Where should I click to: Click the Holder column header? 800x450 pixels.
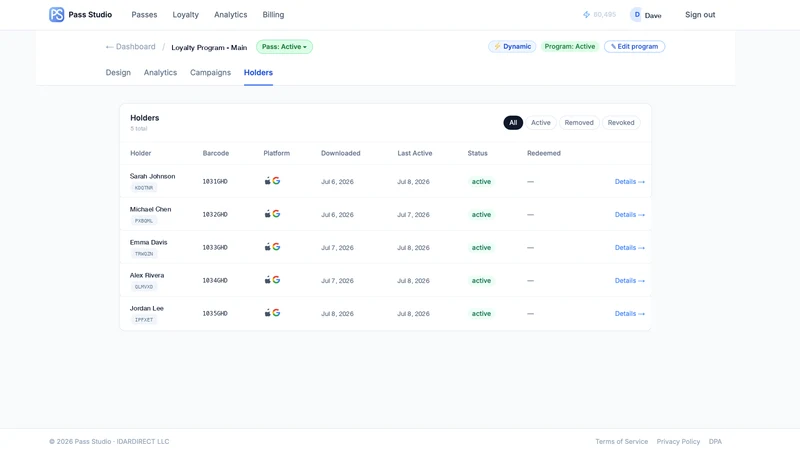click(x=140, y=153)
